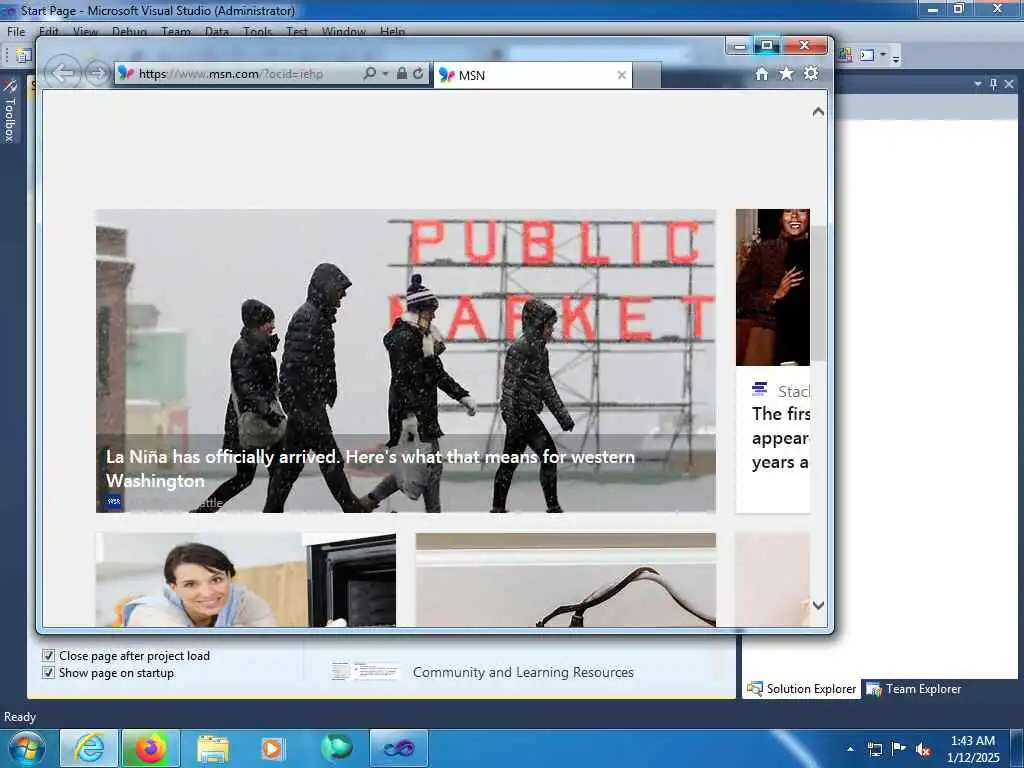
Task: Open the Visual Studio toolbar options dropdown arrow
Action: click(x=883, y=55)
